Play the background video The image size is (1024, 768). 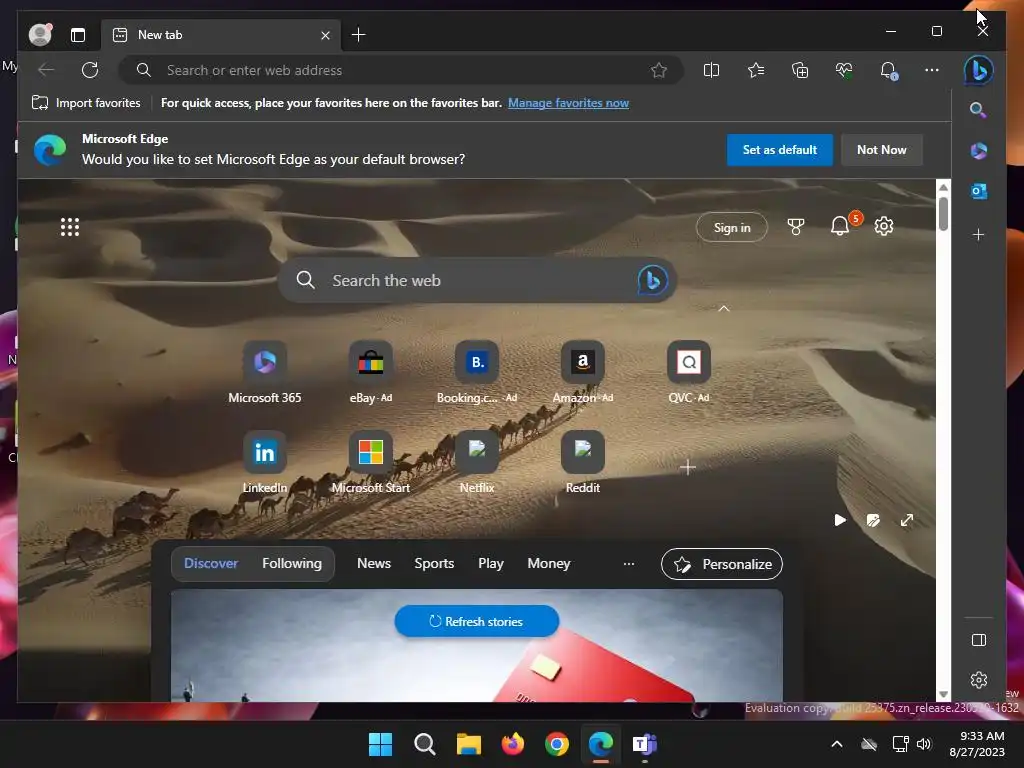coord(840,520)
